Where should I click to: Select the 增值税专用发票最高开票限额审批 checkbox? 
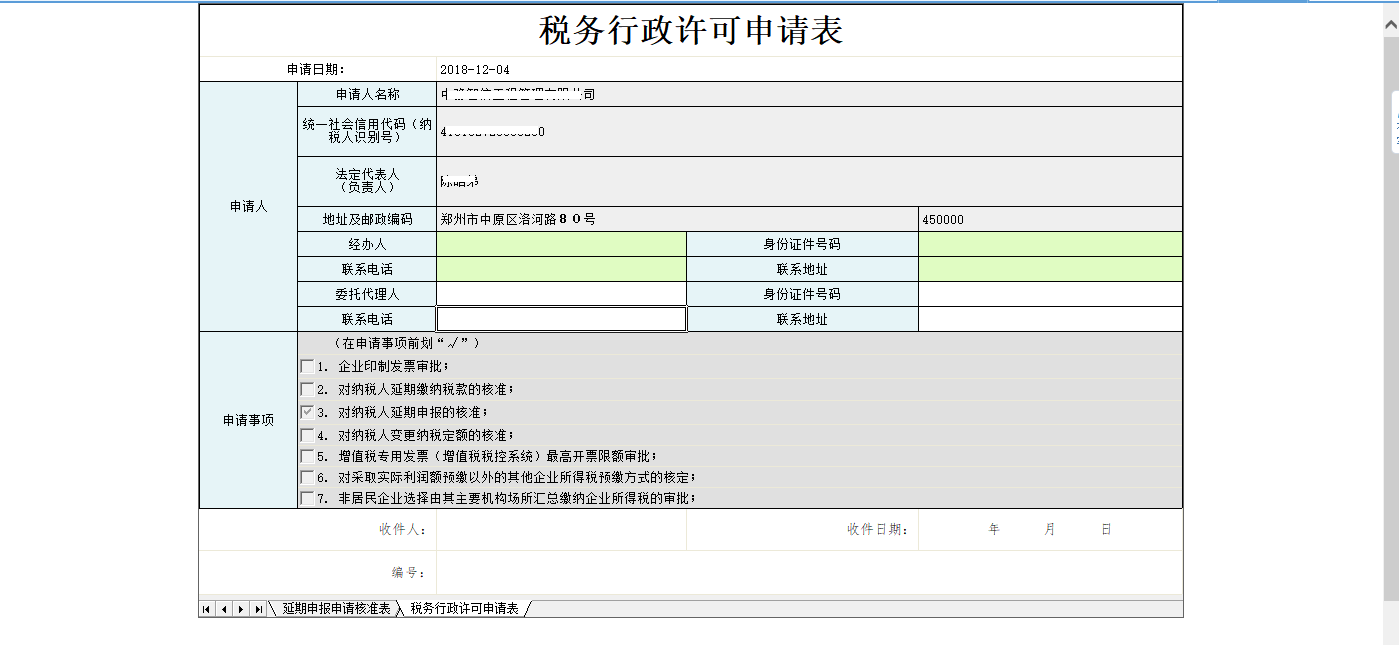click(307, 455)
